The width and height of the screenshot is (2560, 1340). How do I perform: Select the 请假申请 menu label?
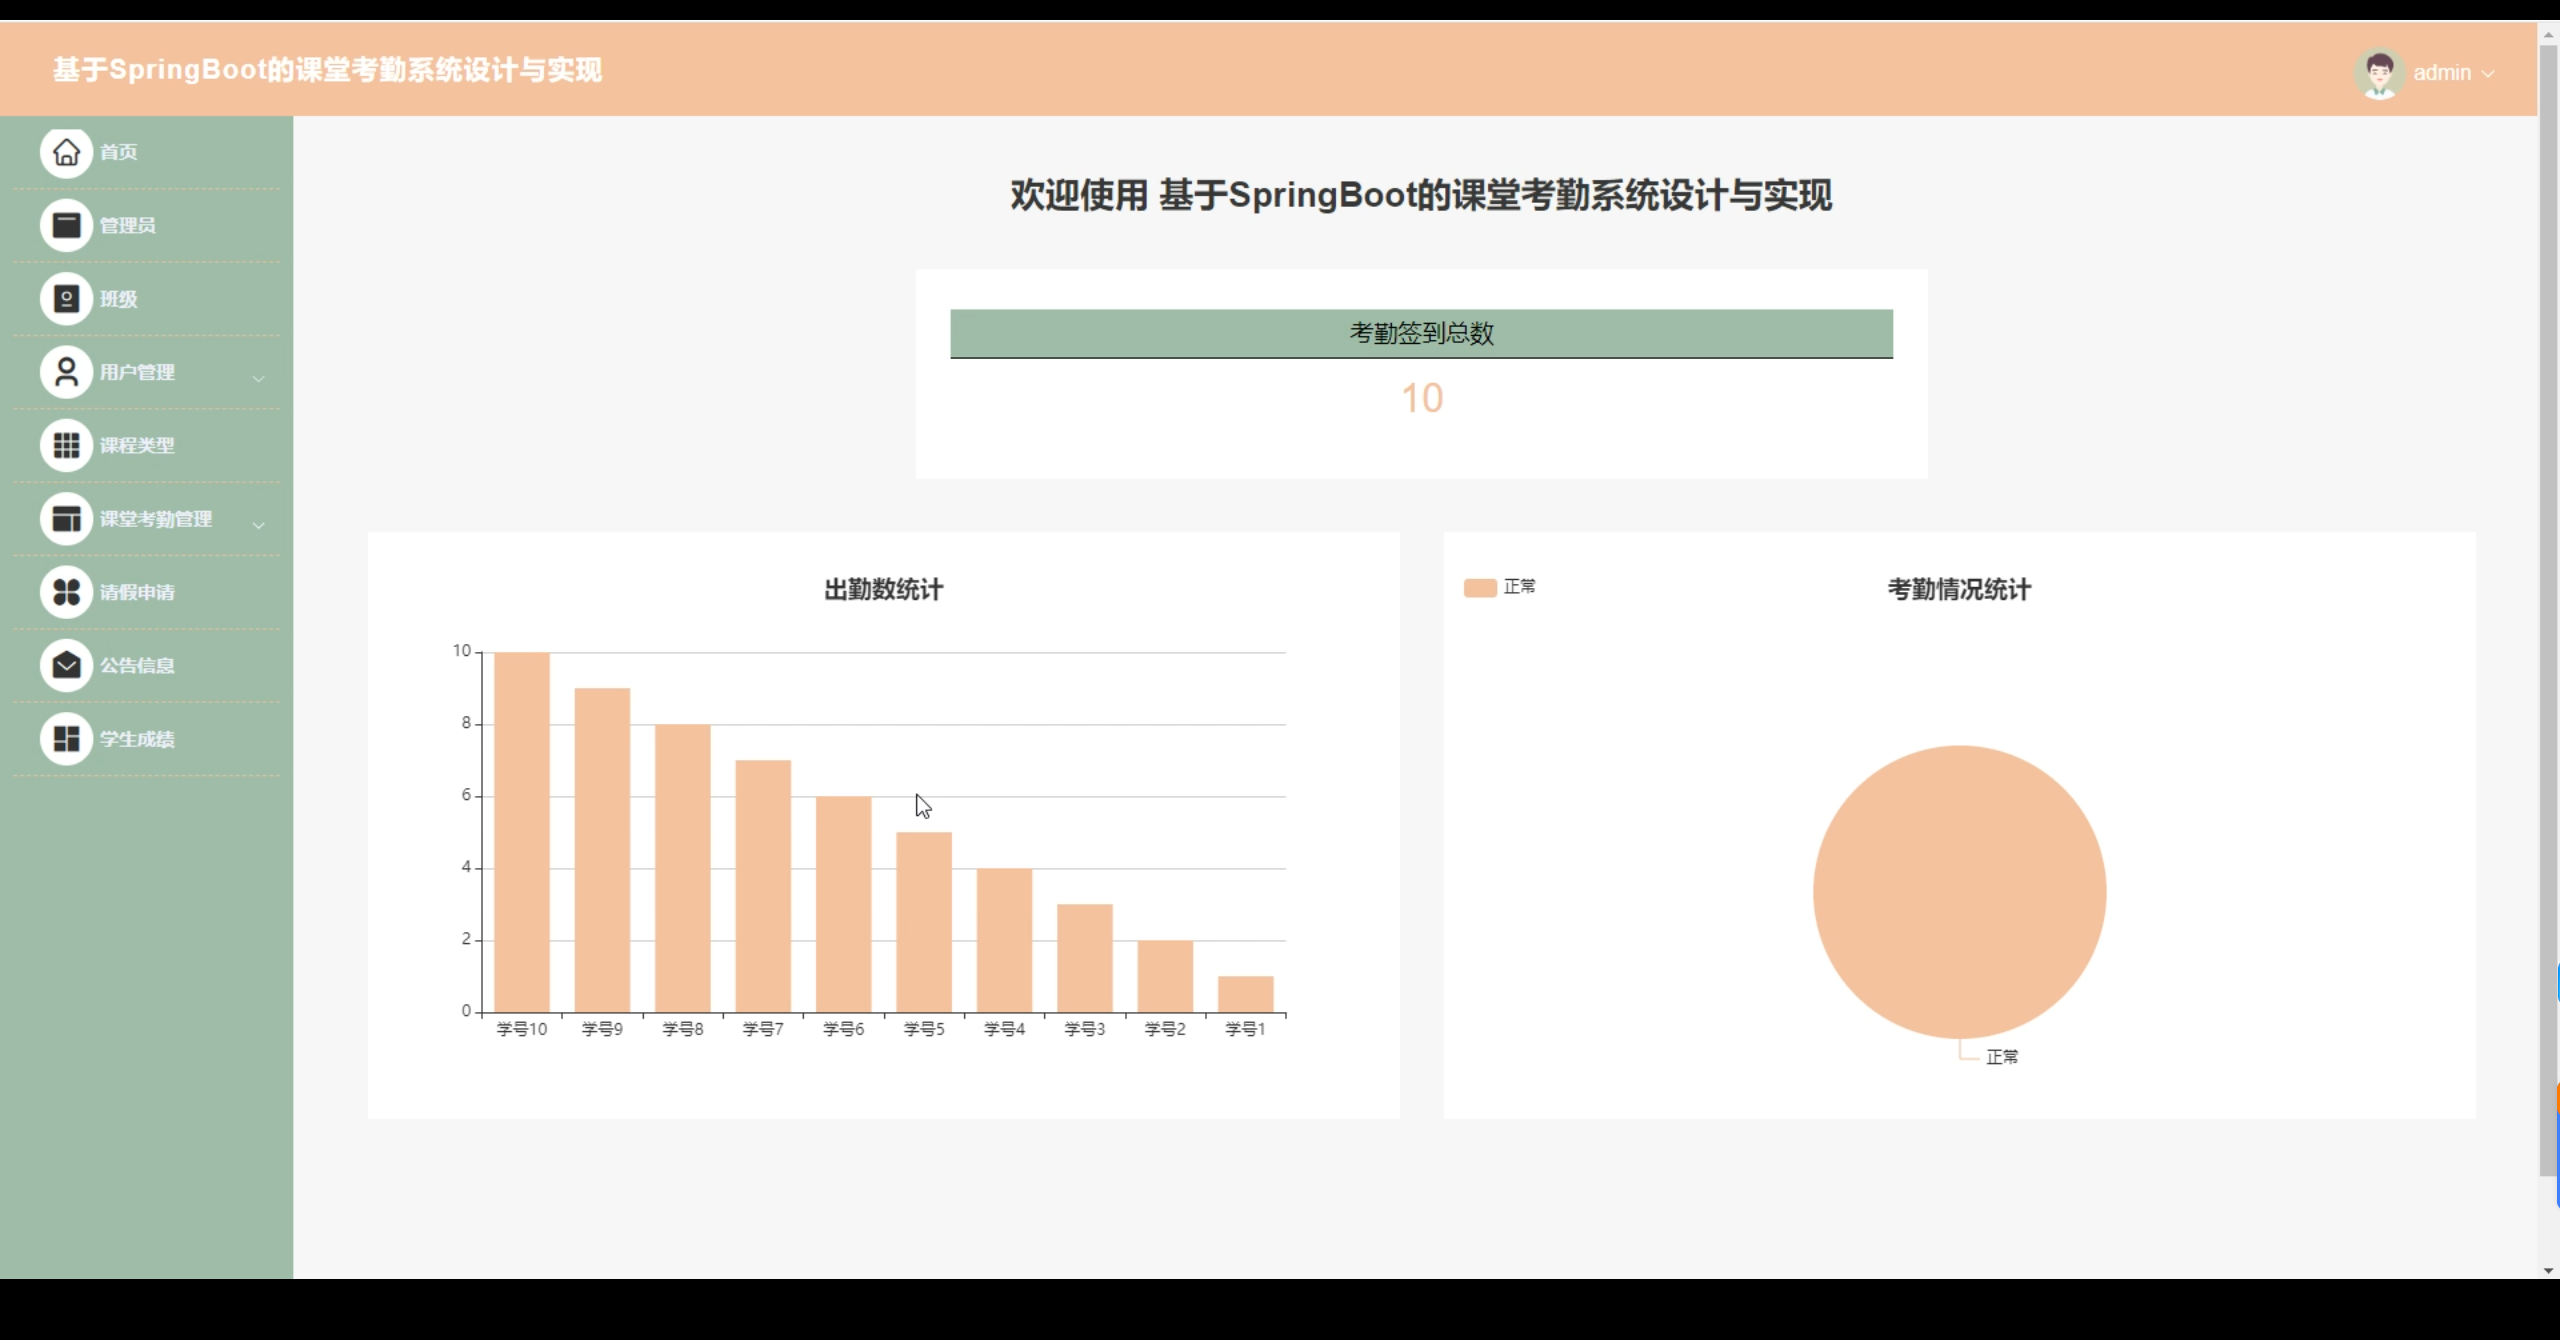coord(137,592)
